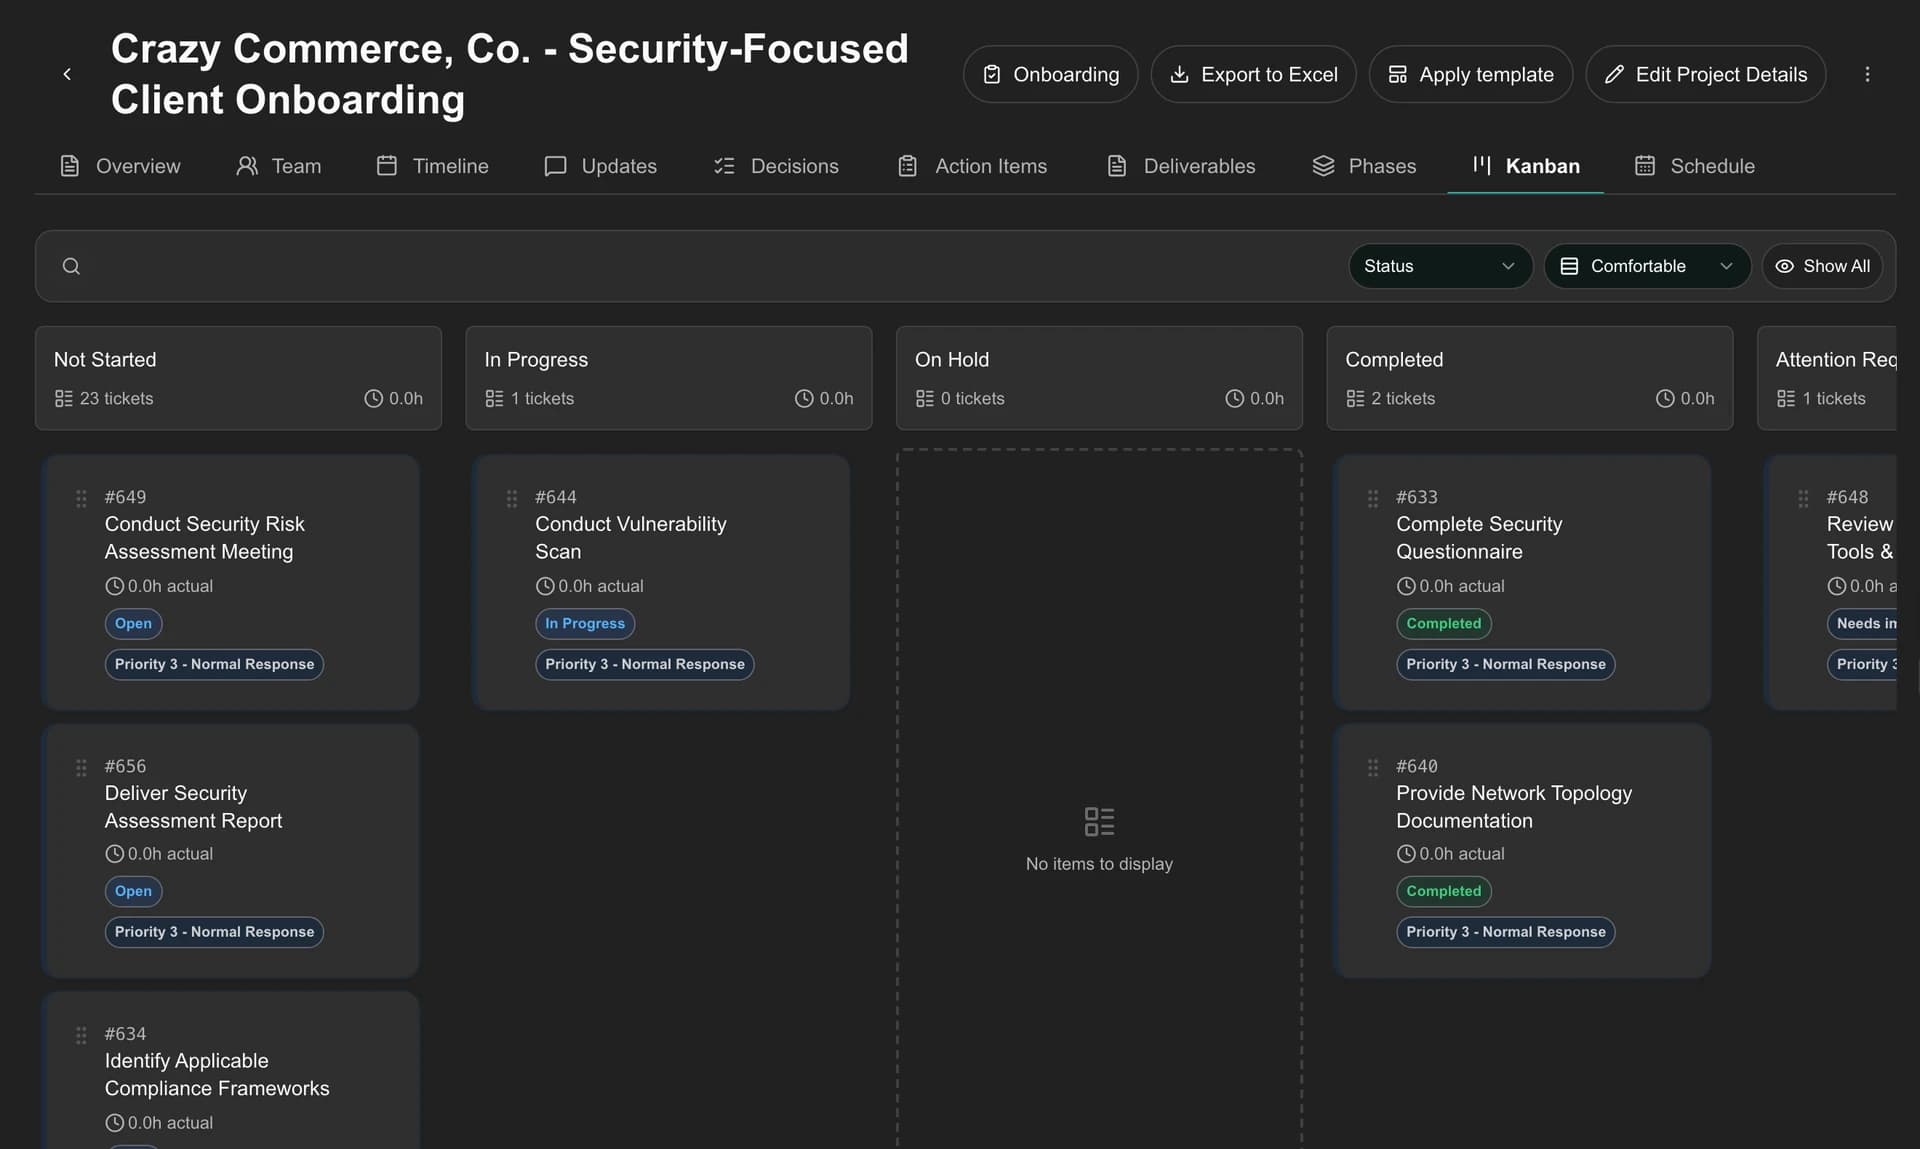Click the Apply template button
The image size is (1920, 1149).
click(1470, 74)
